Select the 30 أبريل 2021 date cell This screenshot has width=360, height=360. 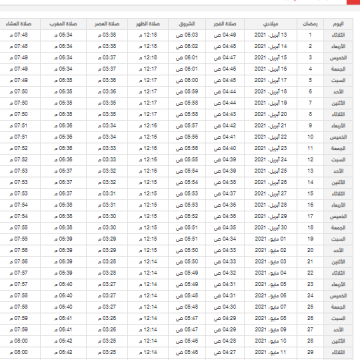click(x=271, y=228)
